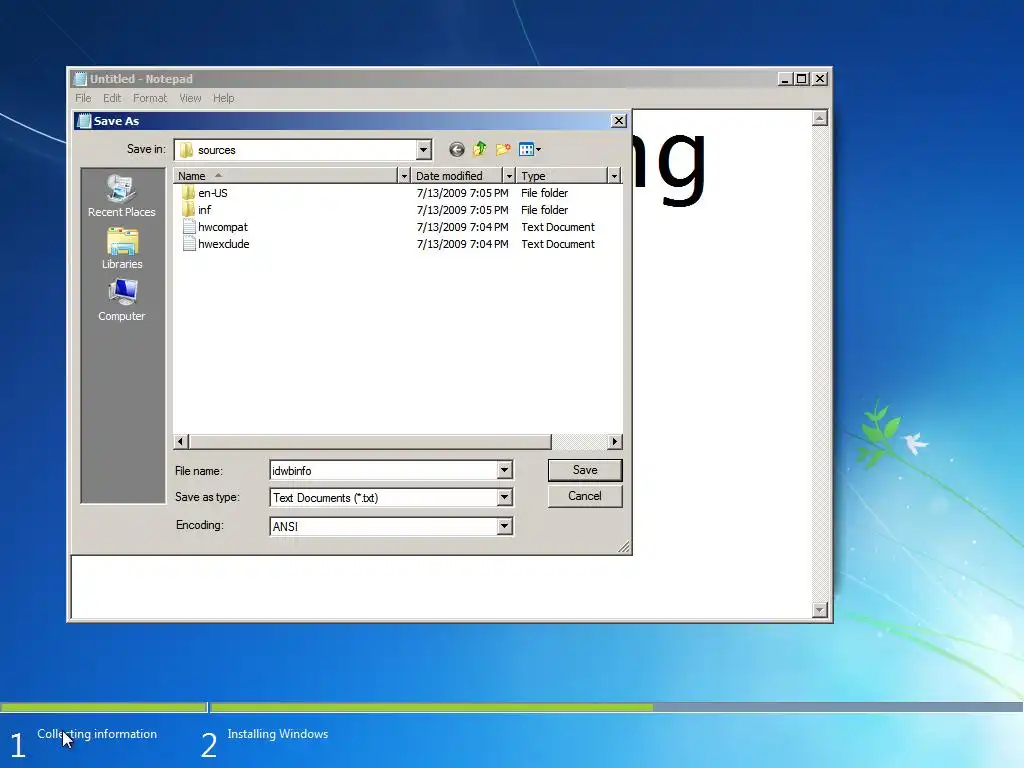The width and height of the screenshot is (1024, 768).
Task: Click Notepad's scroll up arrow
Action: (820, 118)
